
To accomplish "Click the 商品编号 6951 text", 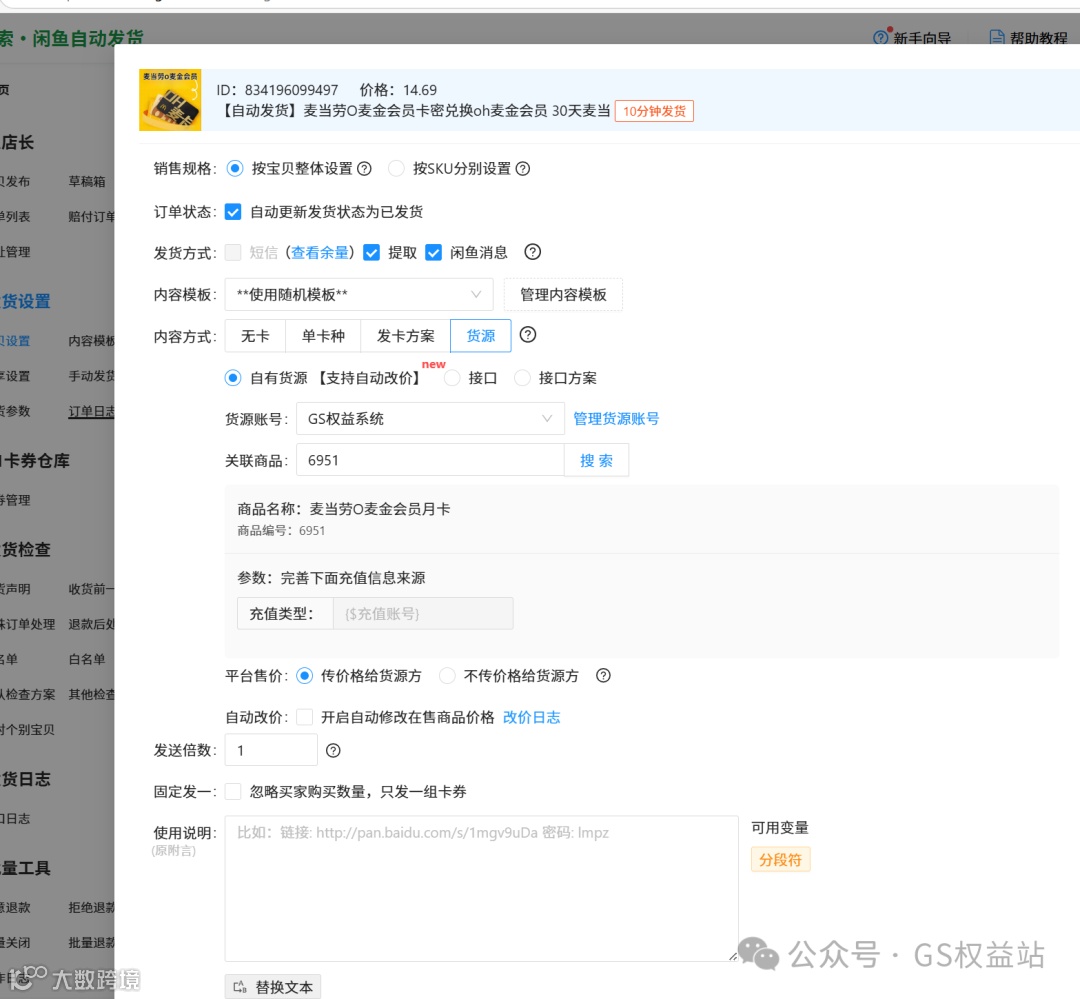I will click(281, 531).
